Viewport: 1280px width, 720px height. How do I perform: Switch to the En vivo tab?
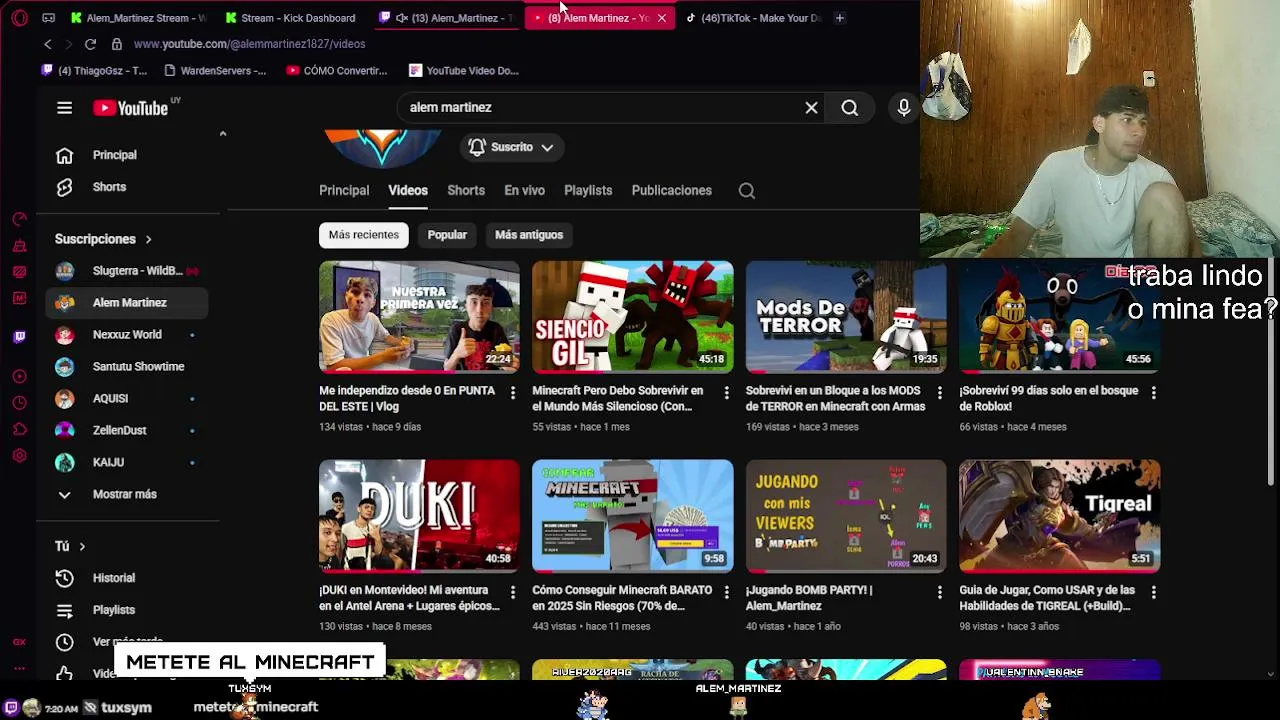coord(524,191)
